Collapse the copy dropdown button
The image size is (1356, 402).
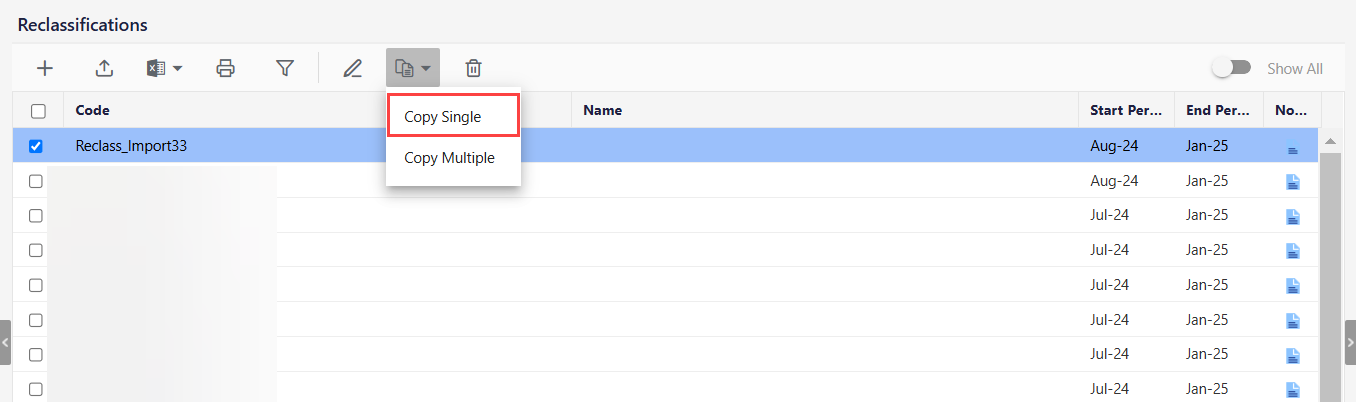tap(412, 68)
